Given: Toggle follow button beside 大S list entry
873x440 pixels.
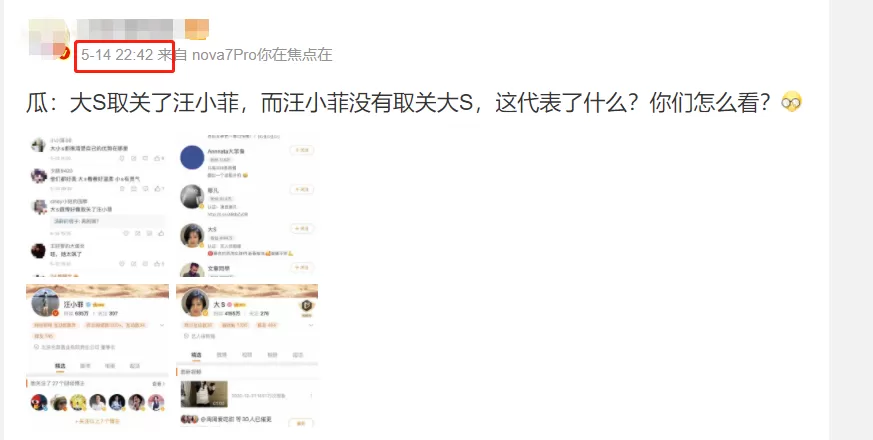Looking at the screenshot, I should pos(302,228).
